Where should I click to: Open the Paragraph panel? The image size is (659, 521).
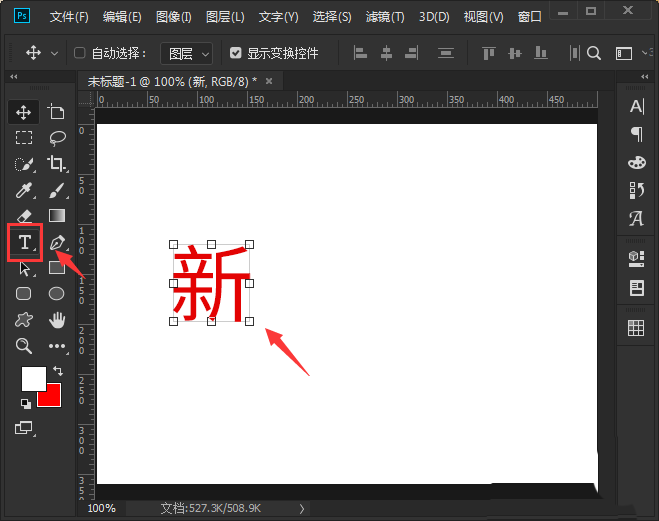coord(636,134)
